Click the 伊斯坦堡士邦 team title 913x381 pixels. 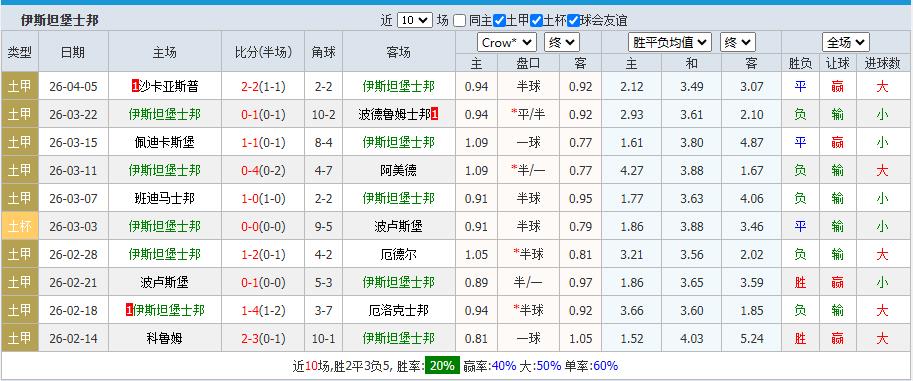click(60, 20)
